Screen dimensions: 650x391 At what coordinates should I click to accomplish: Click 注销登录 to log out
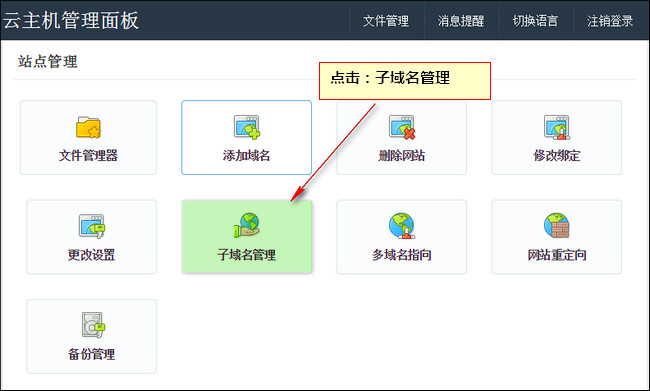(x=610, y=21)
